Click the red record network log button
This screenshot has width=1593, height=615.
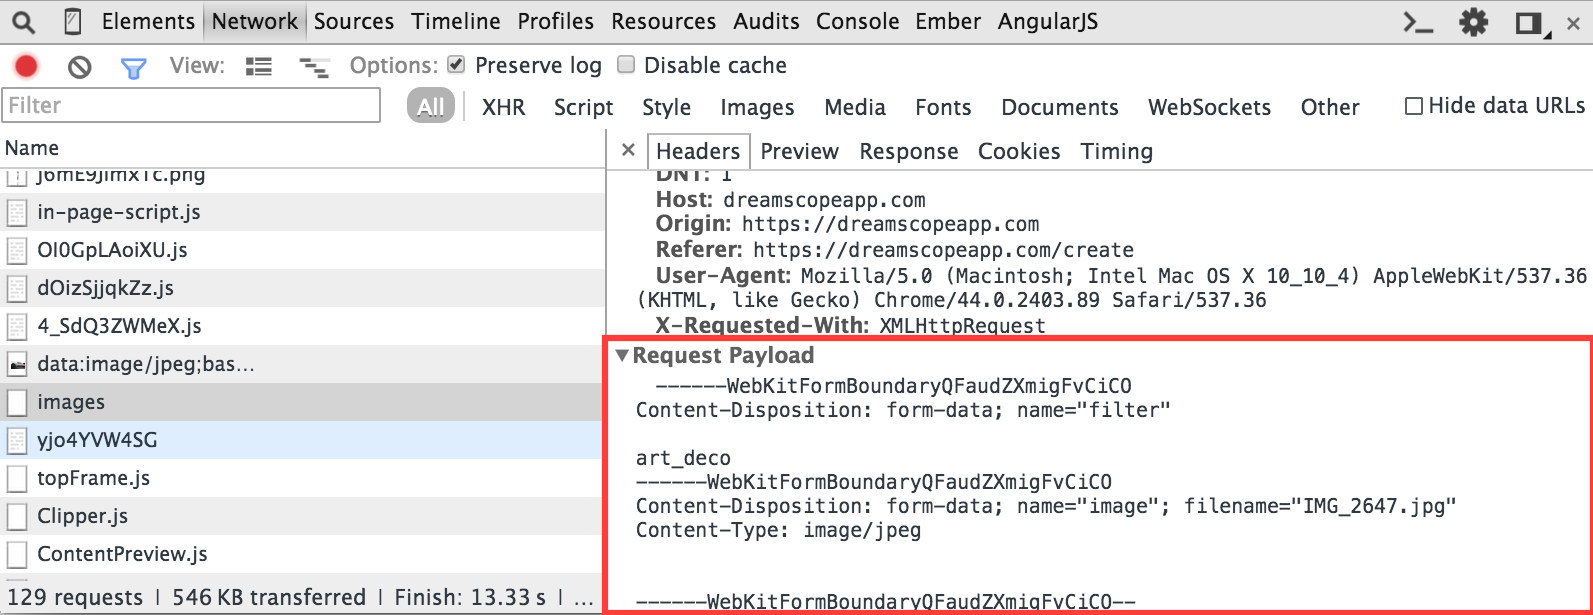click(26, 67)
